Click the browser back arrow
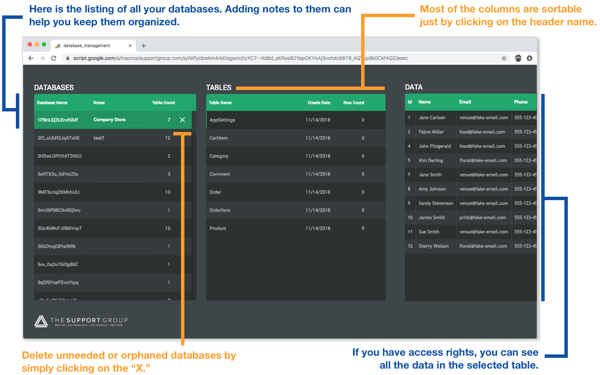 click(31, 58)
